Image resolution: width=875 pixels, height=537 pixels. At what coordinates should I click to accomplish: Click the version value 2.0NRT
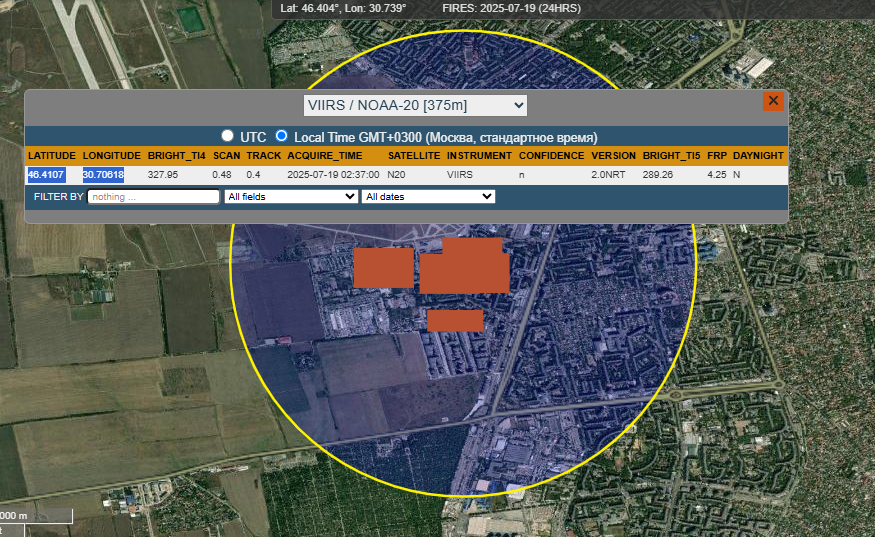608,175
